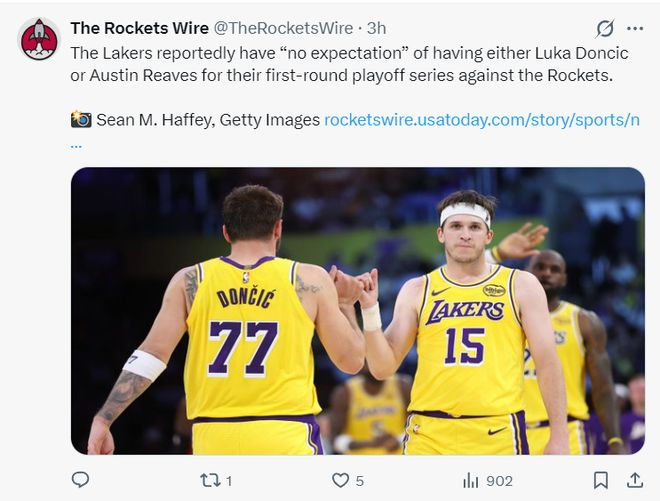Bookmark this Rockets Wire tweet

[x=600, y=481]
